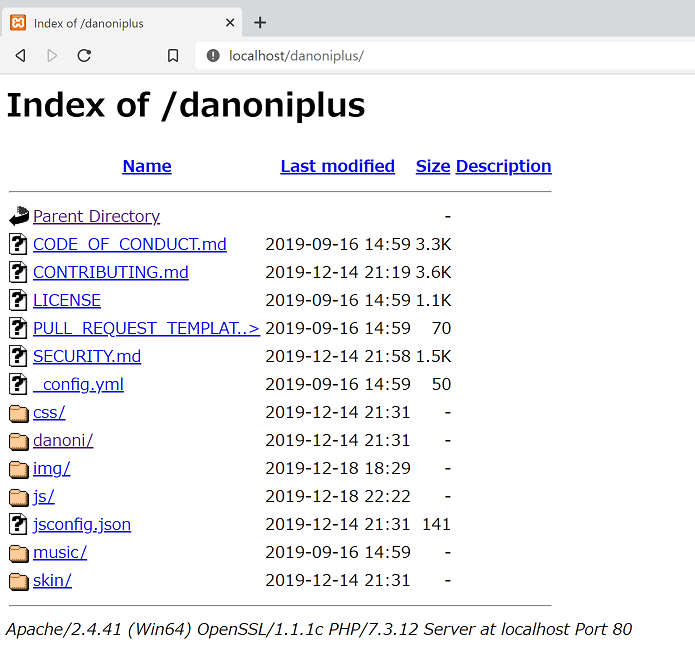Click the size value '3.6K' for CONTRIBUTING.md
695x653 pixels.
click(x=433, y=272)
